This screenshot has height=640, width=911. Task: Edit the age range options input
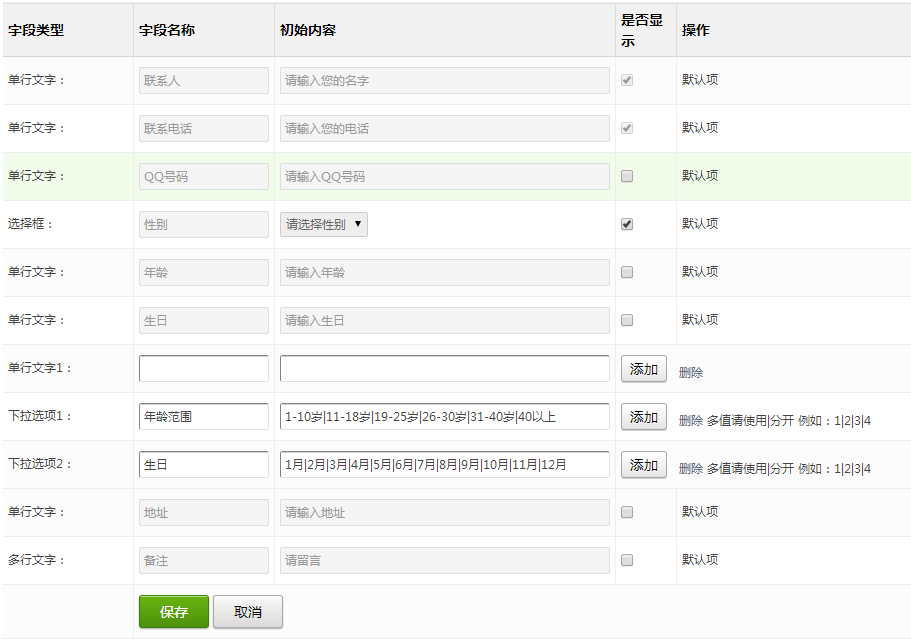tap(444, 416)
